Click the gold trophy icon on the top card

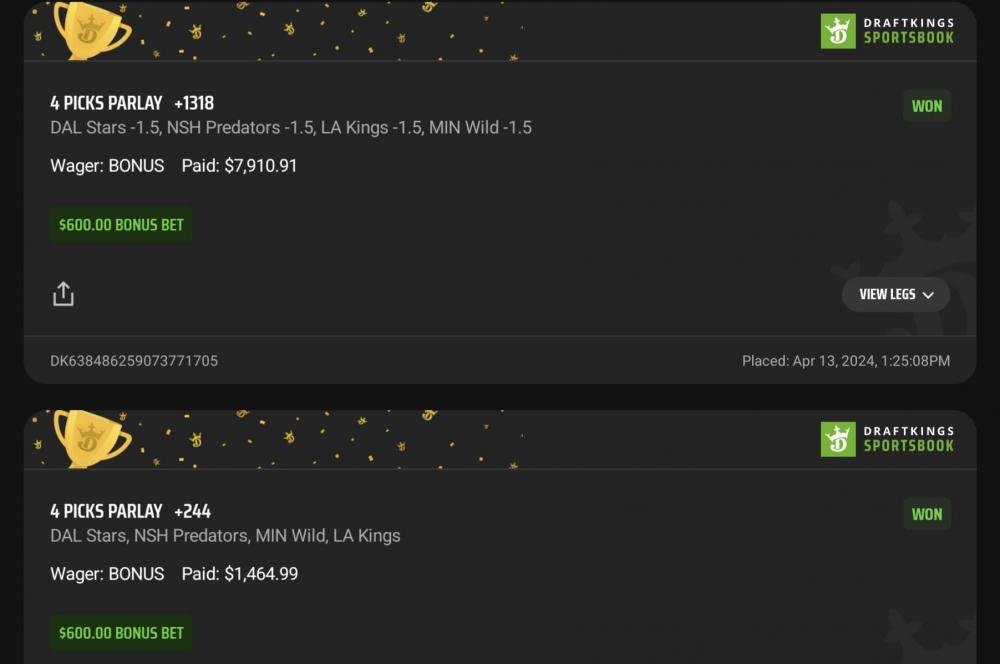(91, 28)
